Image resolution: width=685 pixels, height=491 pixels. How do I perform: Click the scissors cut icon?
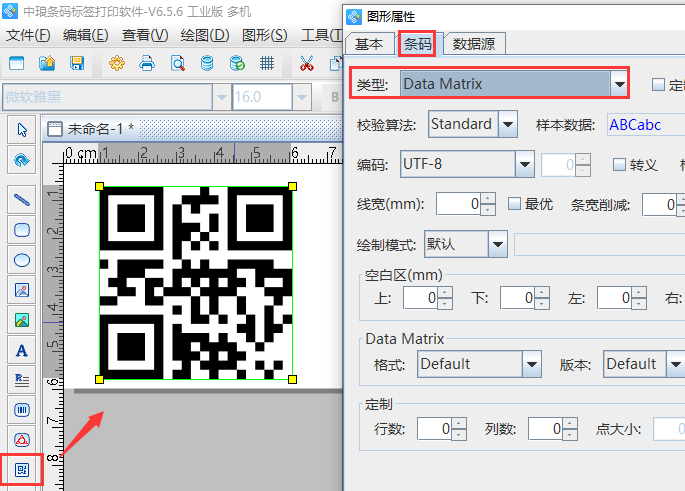point(307,64)
